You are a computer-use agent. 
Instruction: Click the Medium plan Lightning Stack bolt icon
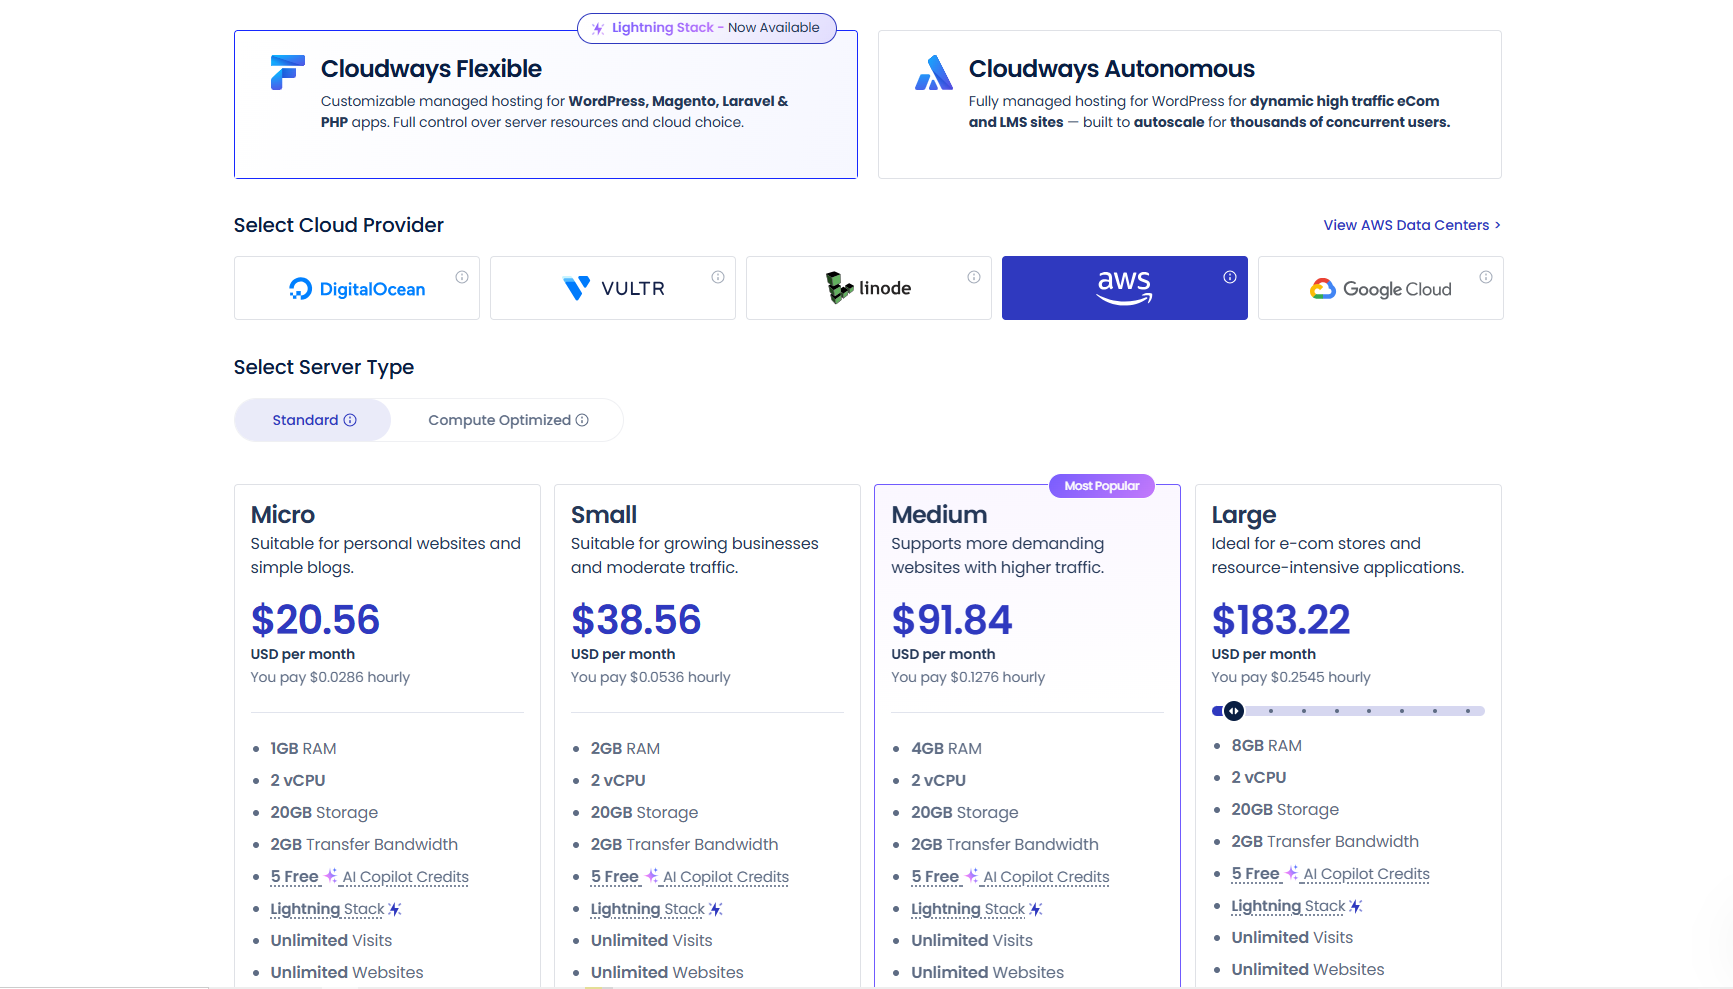(1035, 909)
